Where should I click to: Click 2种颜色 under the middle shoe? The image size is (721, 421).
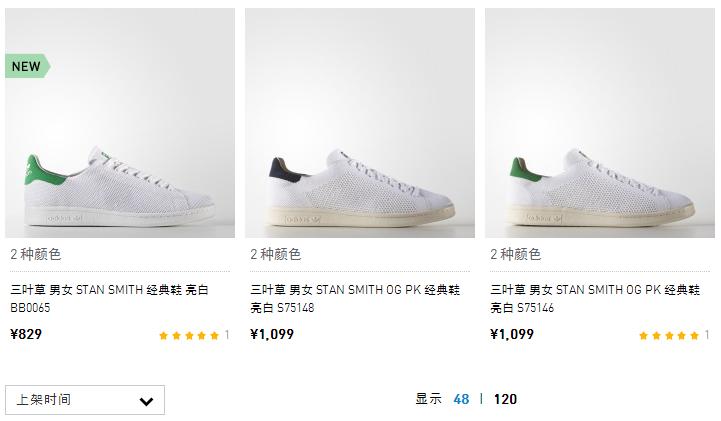point(276,255)
